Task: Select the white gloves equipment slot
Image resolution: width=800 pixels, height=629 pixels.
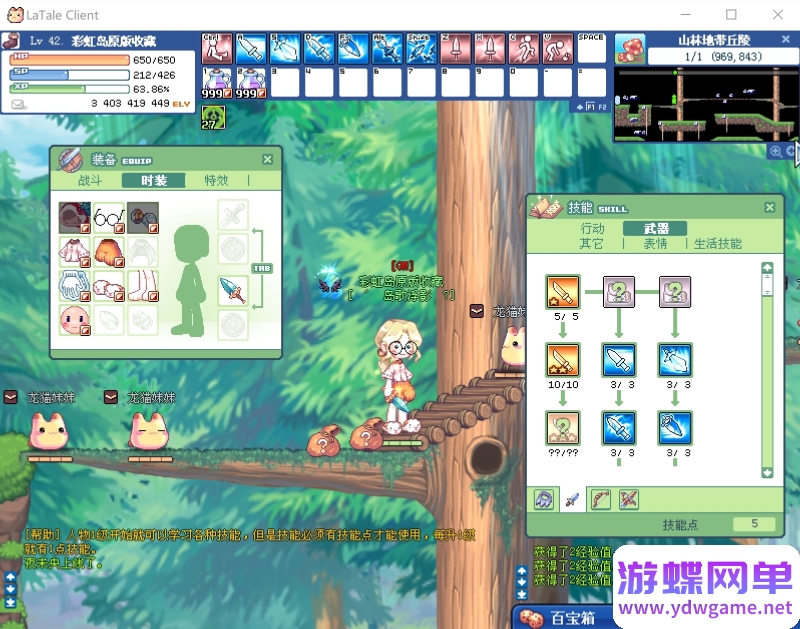Action: tap(75, 285)
